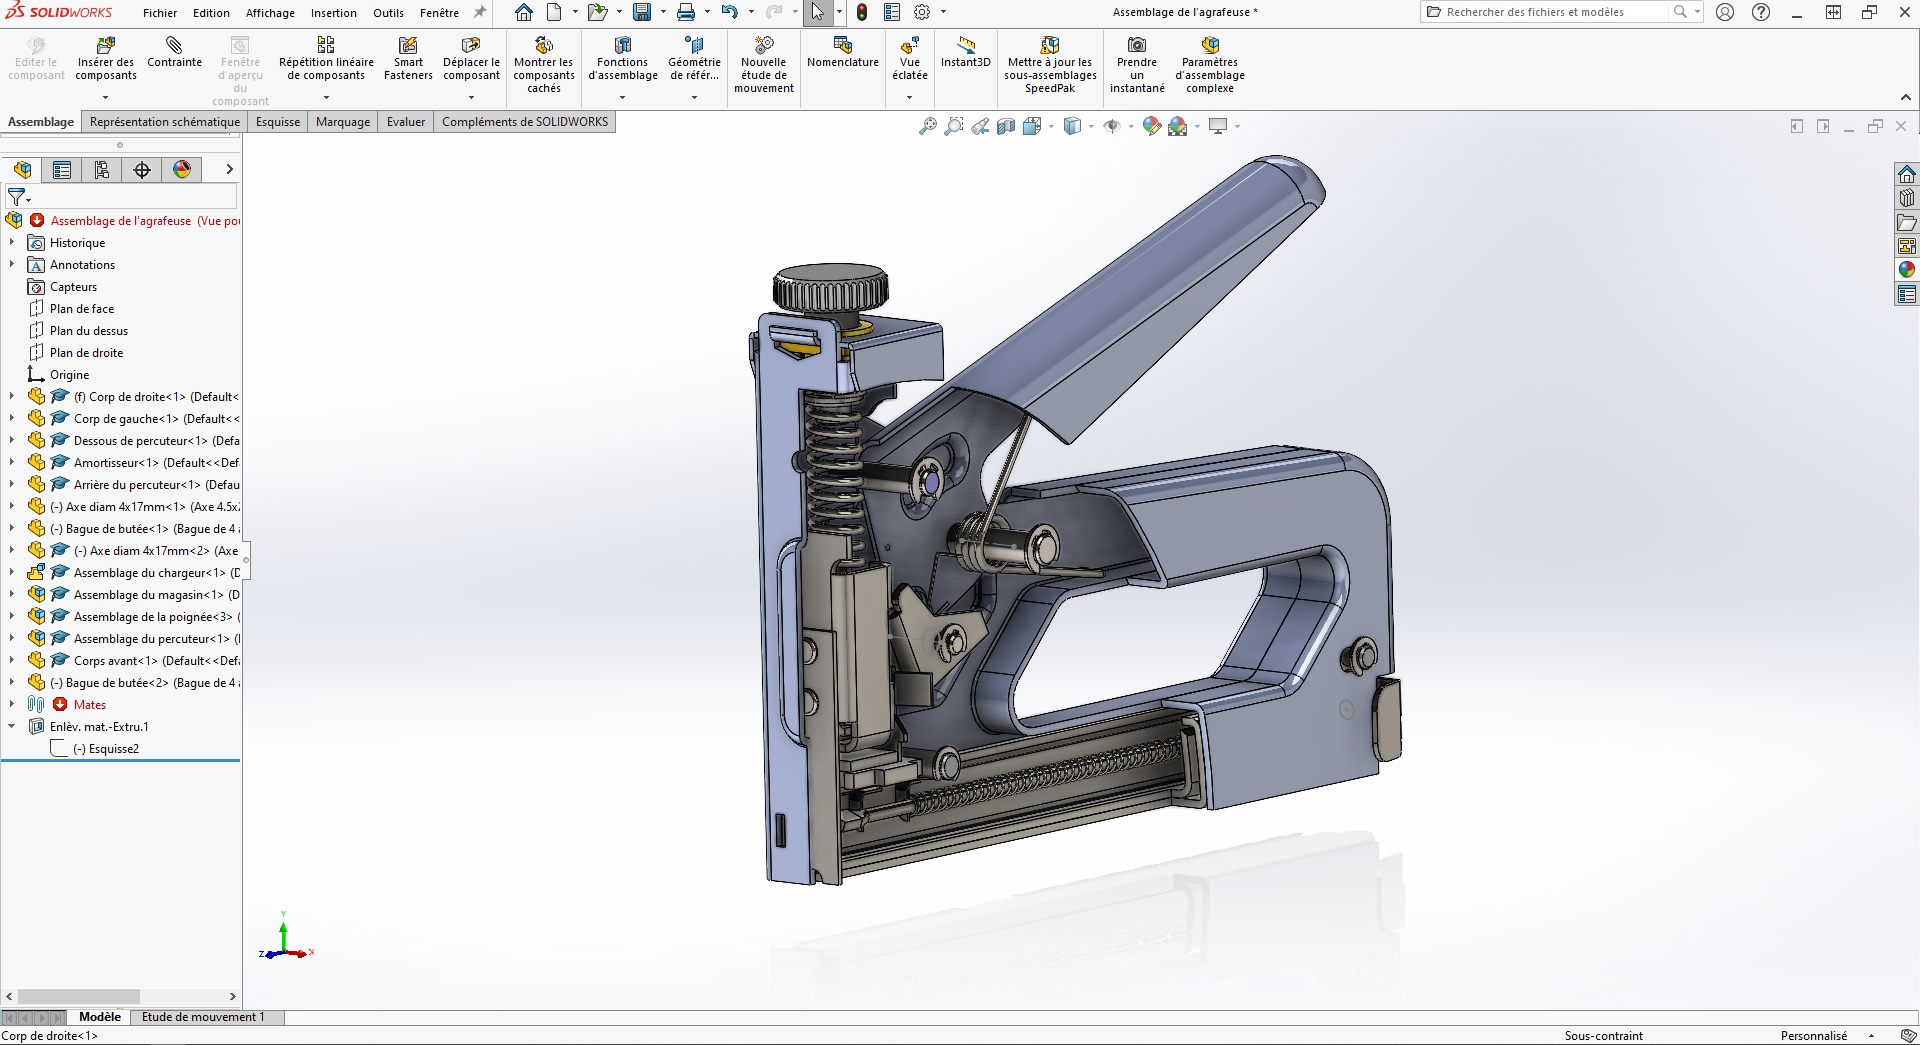Click the Nomenclature tool

pos(842,53)
